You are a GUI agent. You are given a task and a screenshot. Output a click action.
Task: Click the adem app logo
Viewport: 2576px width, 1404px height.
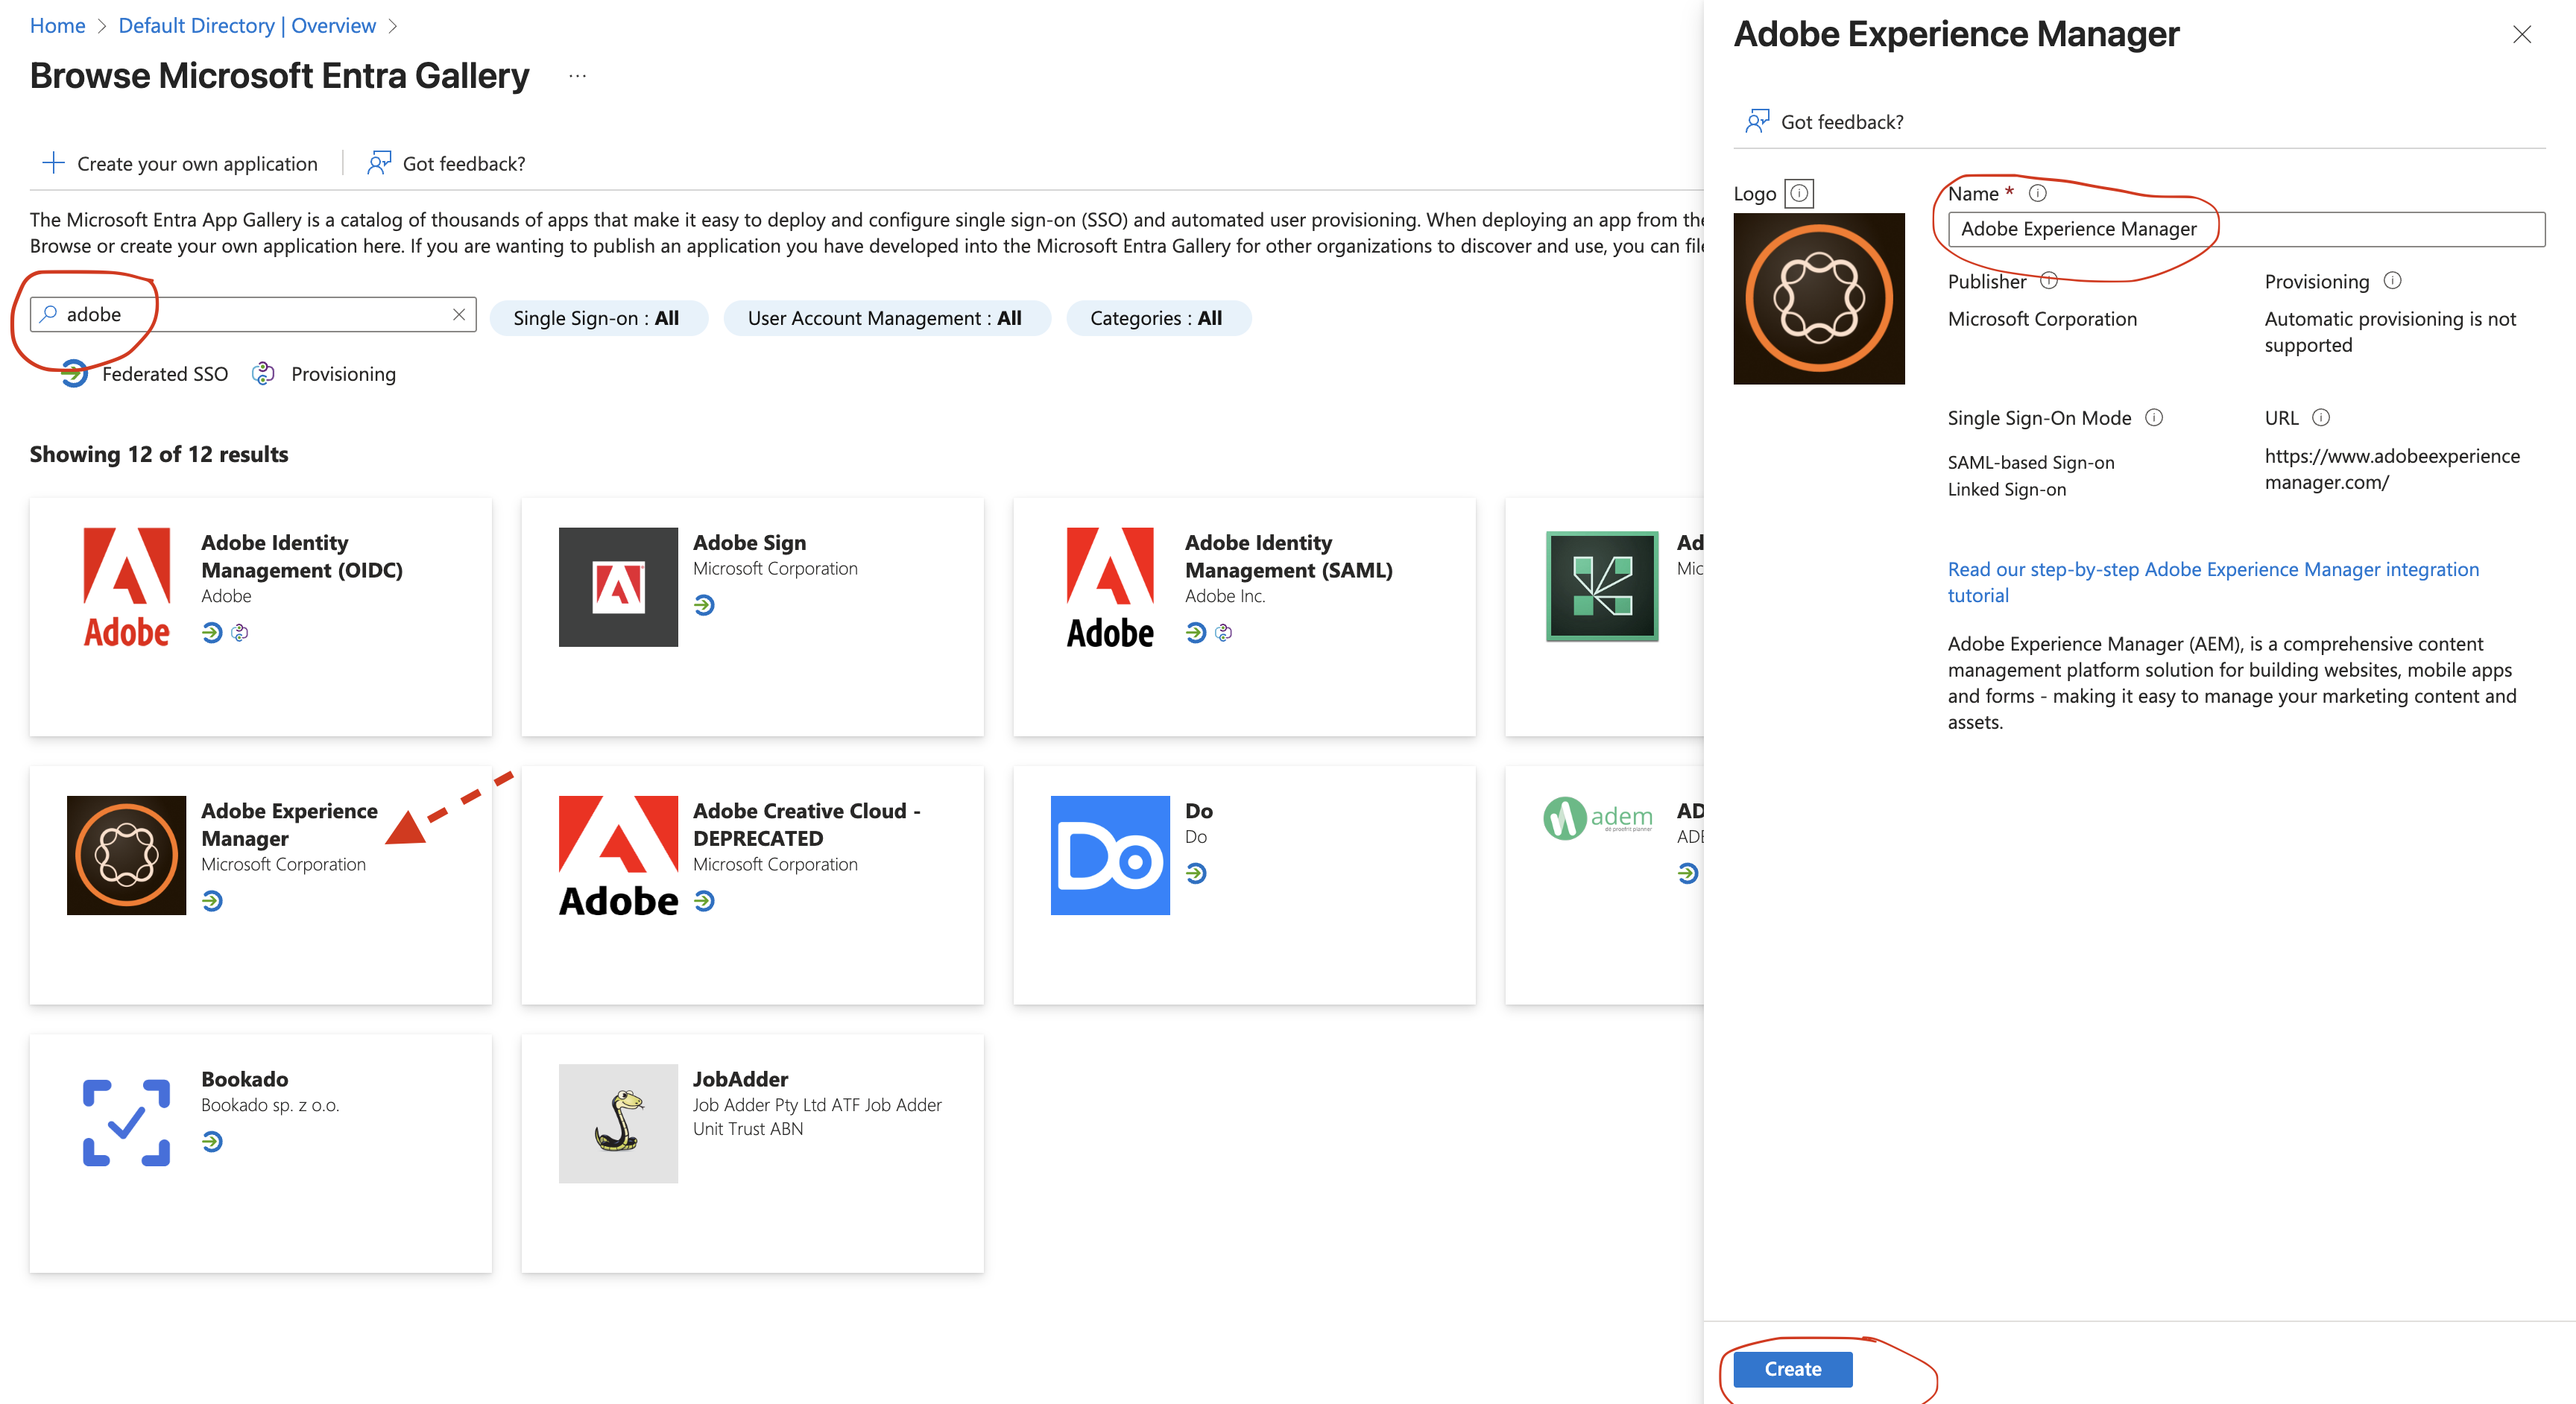point(1598,818)
